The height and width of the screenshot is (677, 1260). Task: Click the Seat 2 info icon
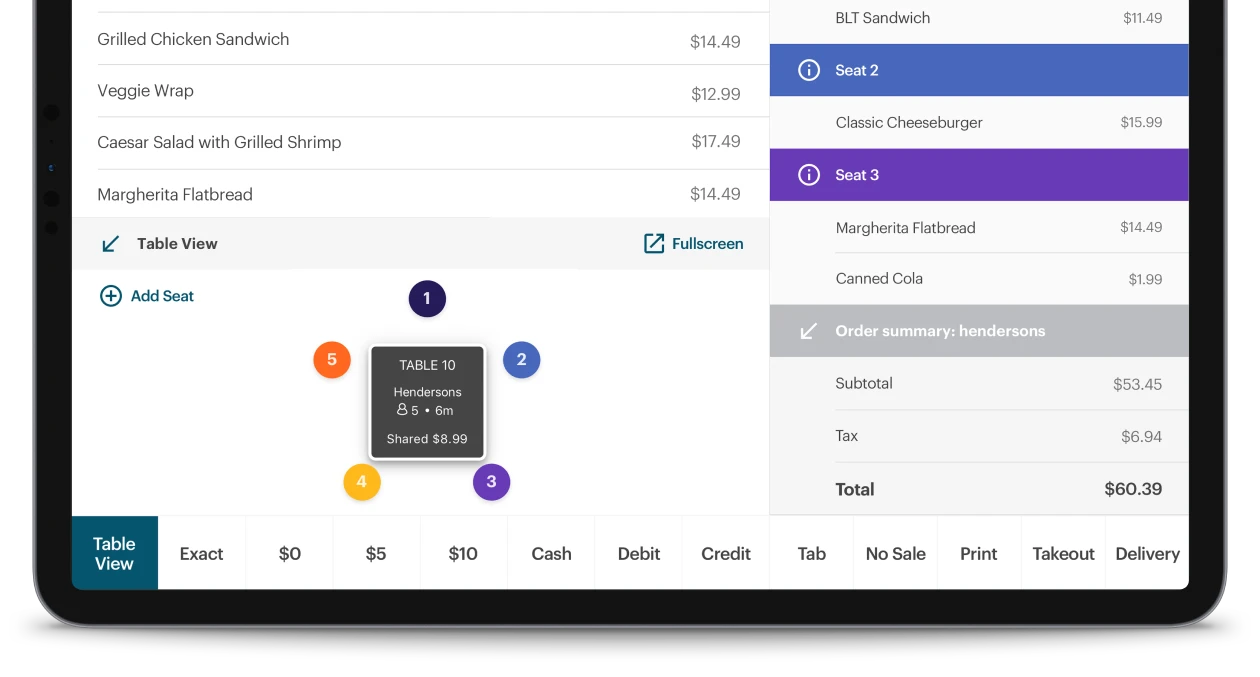pos(808,70)
